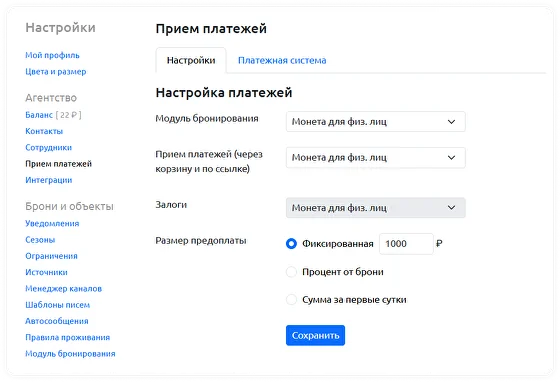This screenshot has height=382, width=560.
Task: Click the Сохранить button
Action: [315, 336]
